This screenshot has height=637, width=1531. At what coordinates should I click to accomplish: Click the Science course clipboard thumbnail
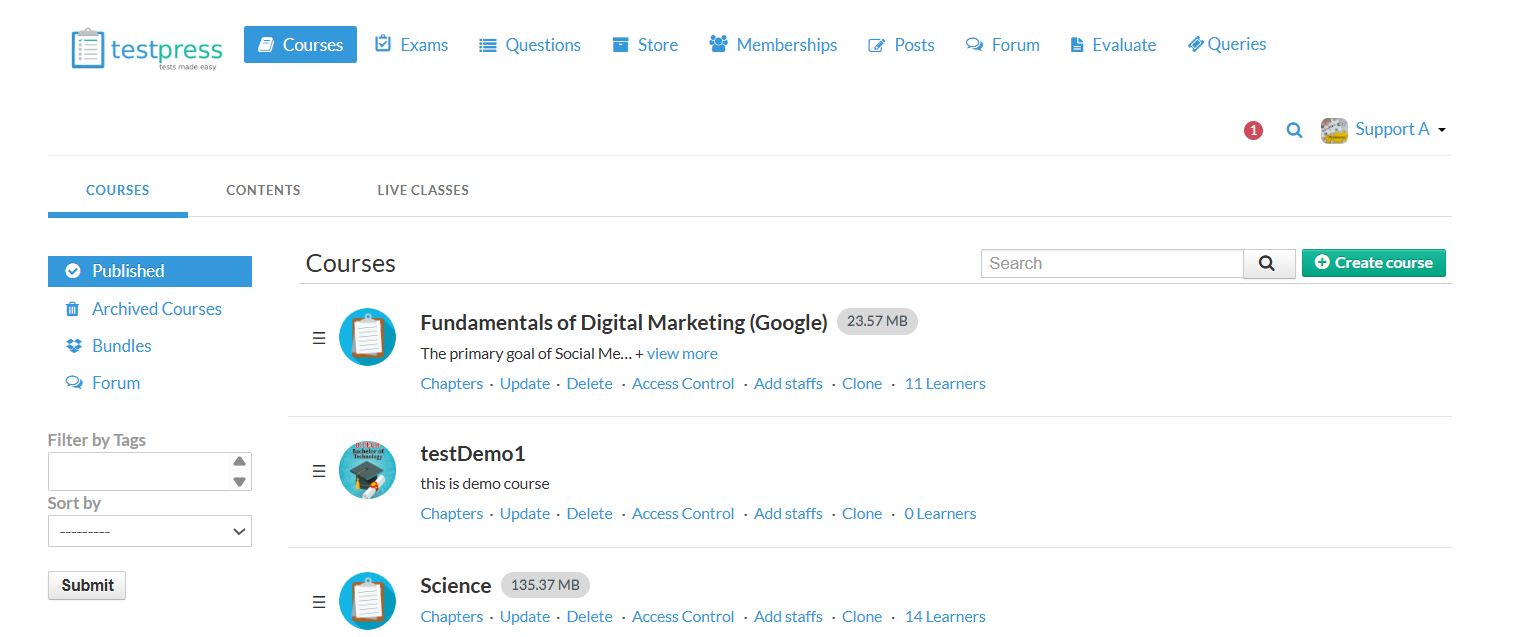(367, 600)
